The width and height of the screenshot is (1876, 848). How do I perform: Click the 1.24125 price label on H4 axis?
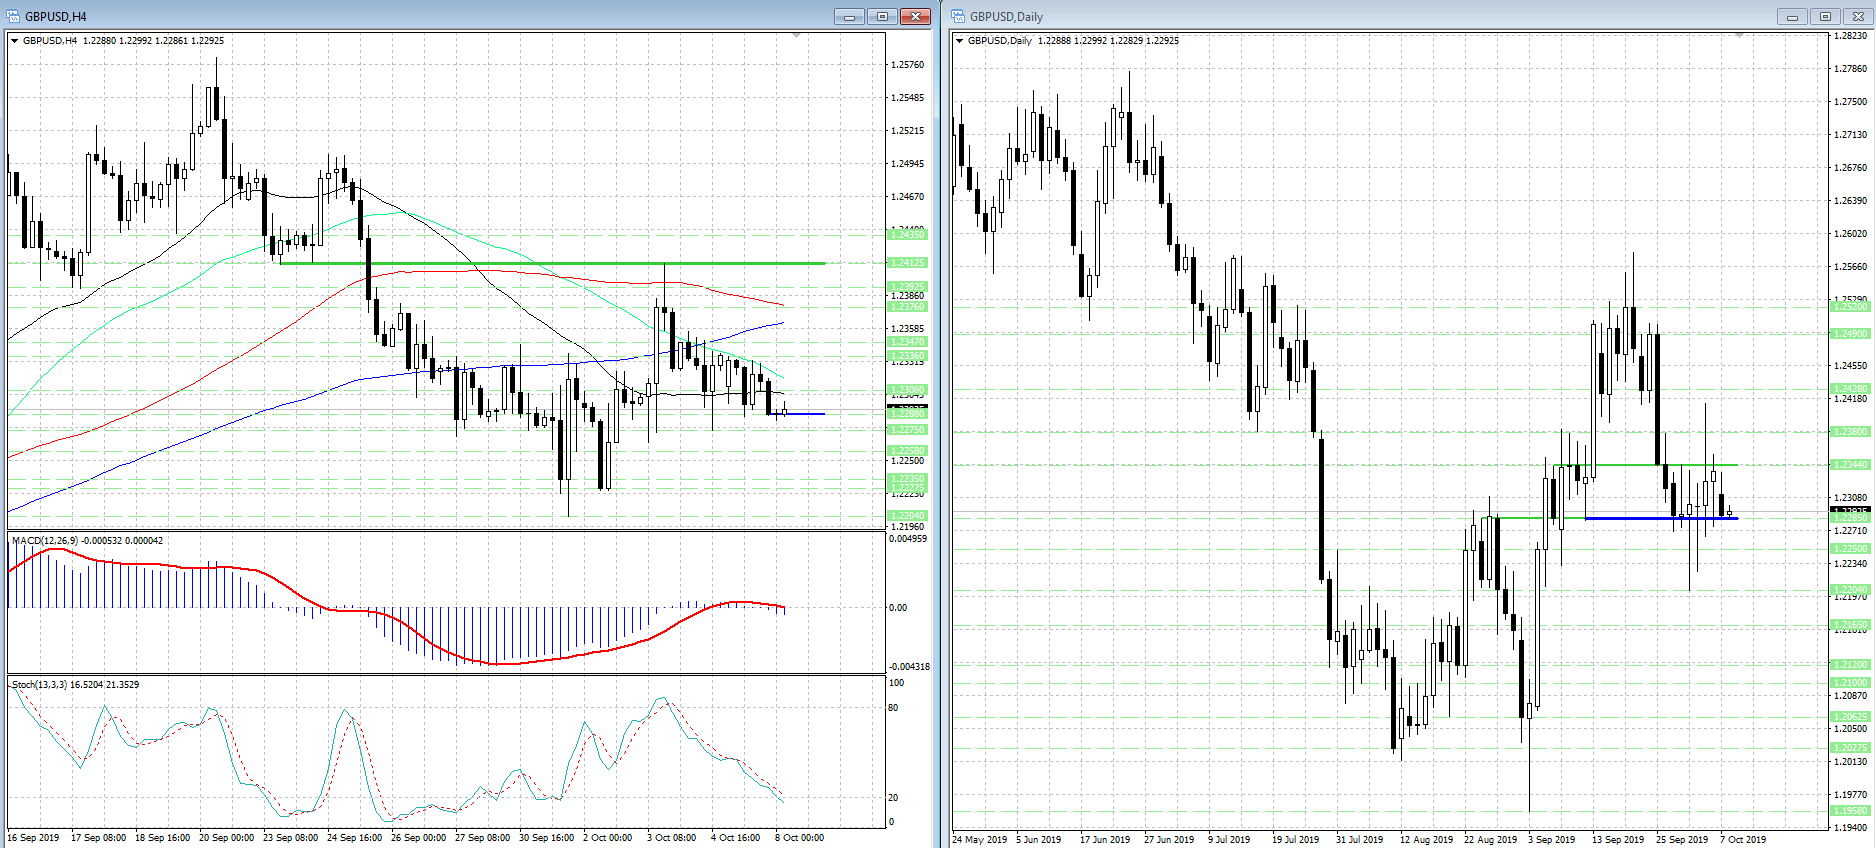point(908,263)
